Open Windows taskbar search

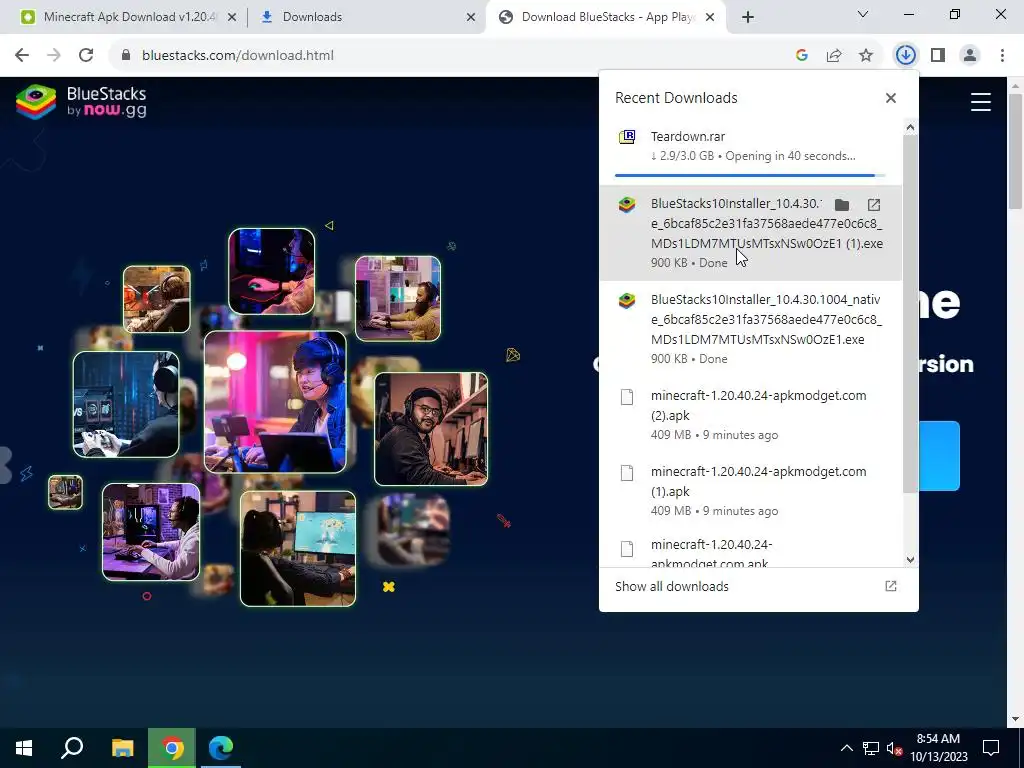(x=72, y=748)
